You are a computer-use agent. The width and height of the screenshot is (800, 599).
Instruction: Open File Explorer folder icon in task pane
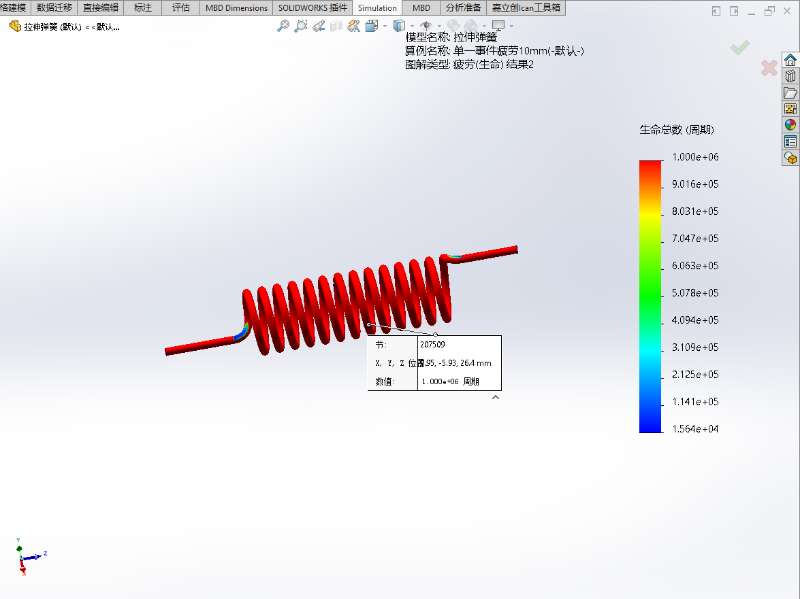(x=790, y=93)
